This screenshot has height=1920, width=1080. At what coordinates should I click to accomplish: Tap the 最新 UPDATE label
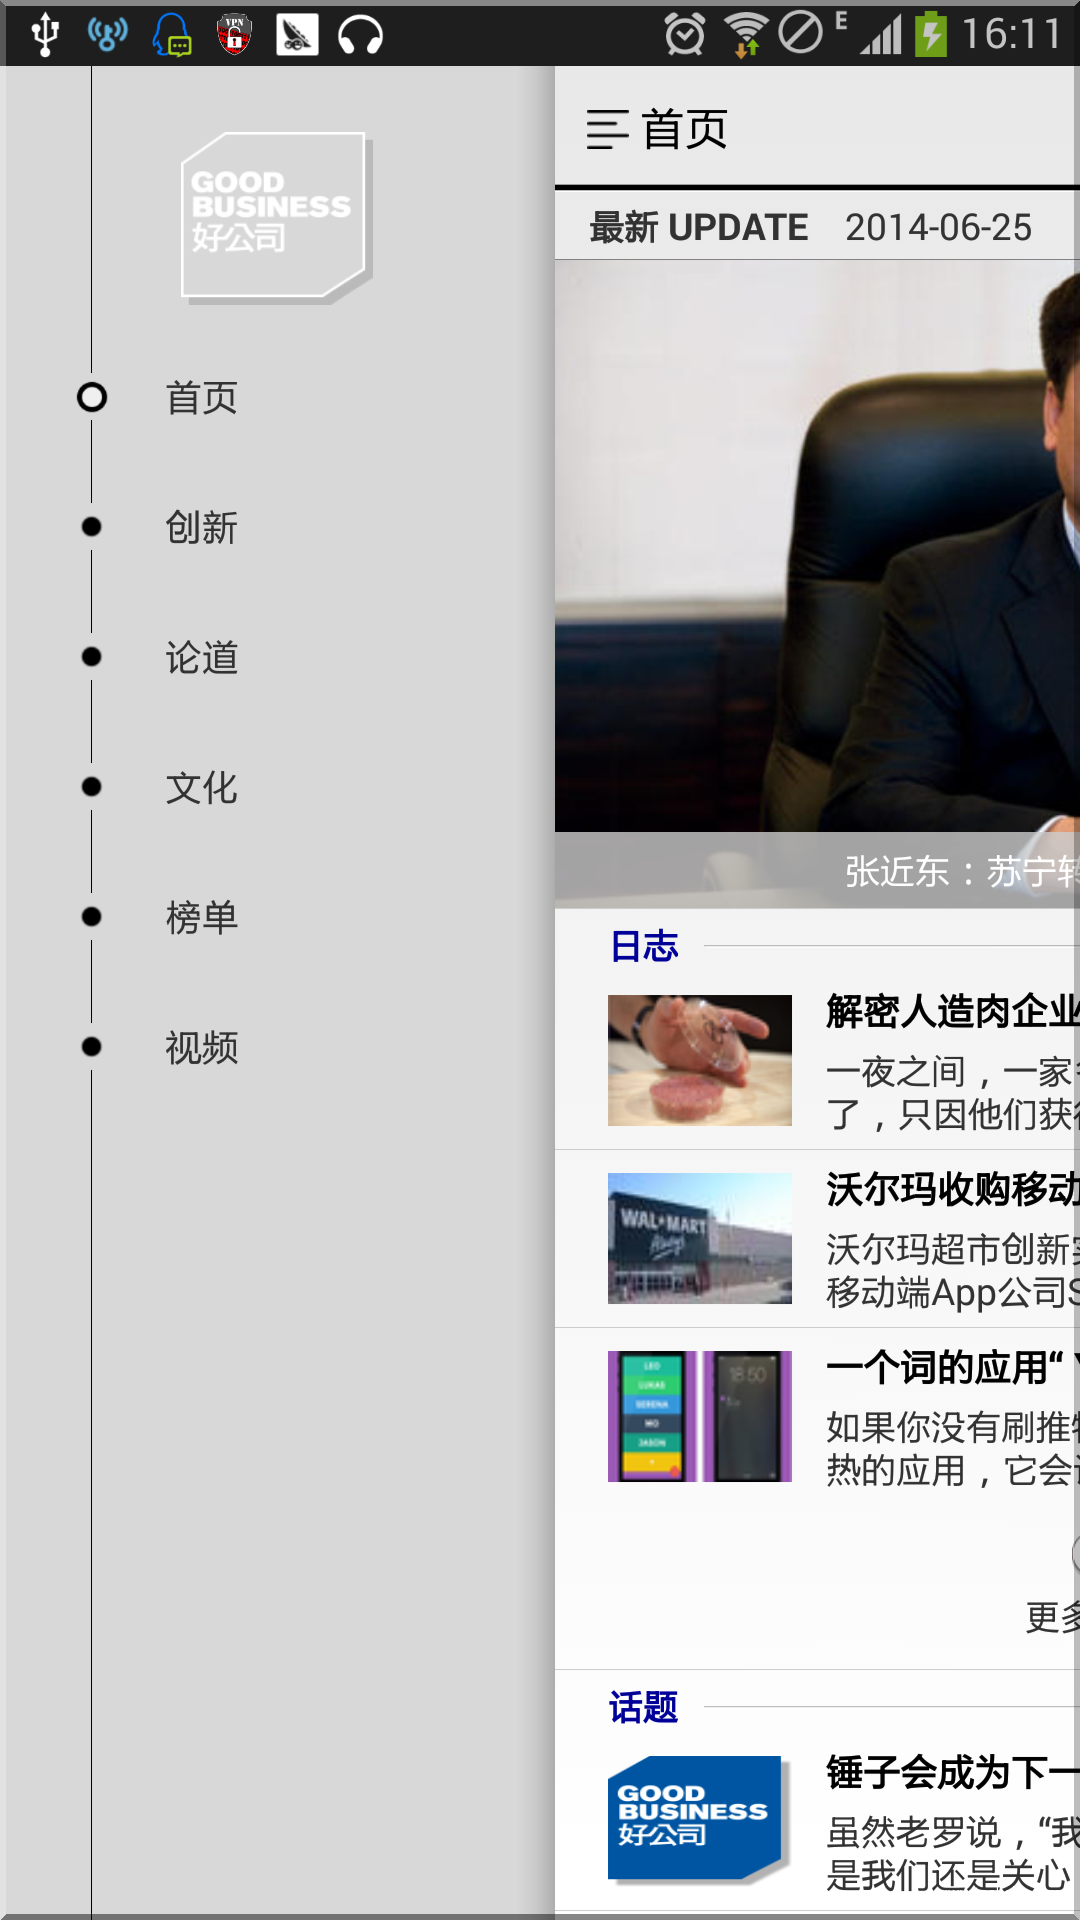(x=698, y=228)
